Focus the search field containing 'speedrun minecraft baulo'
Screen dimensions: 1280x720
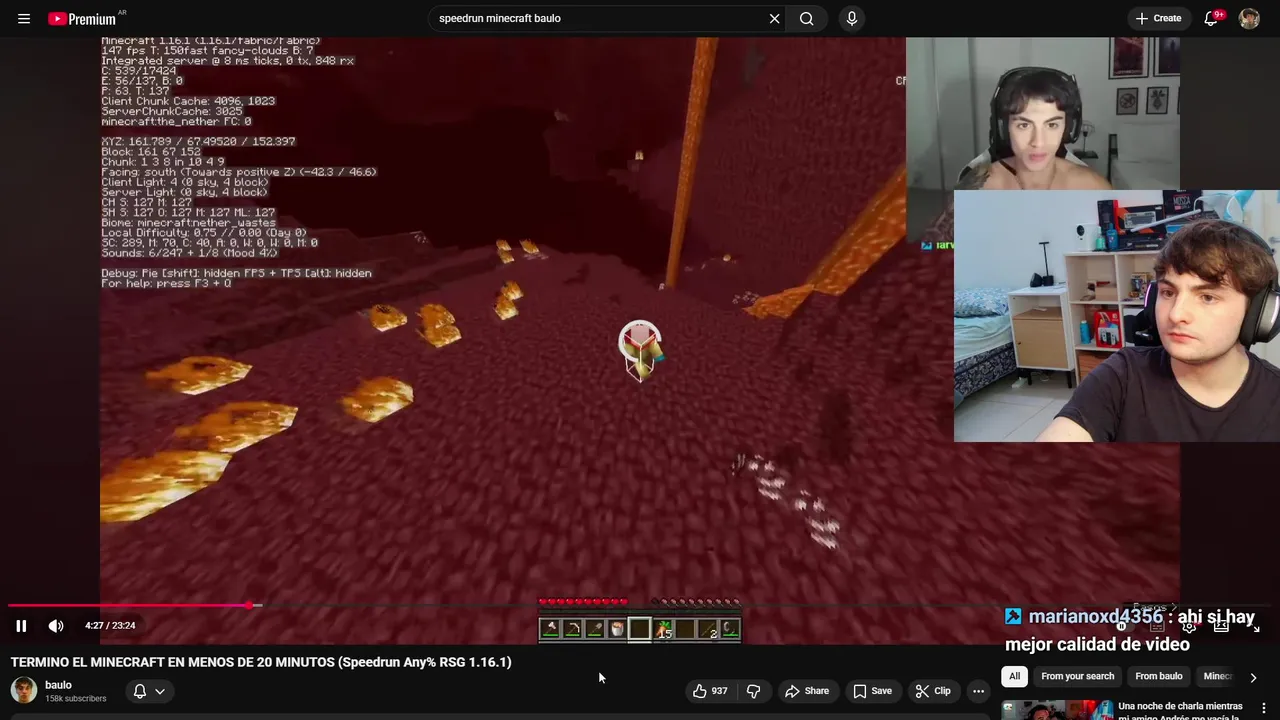pyautogui.click(x=598, y=18)
